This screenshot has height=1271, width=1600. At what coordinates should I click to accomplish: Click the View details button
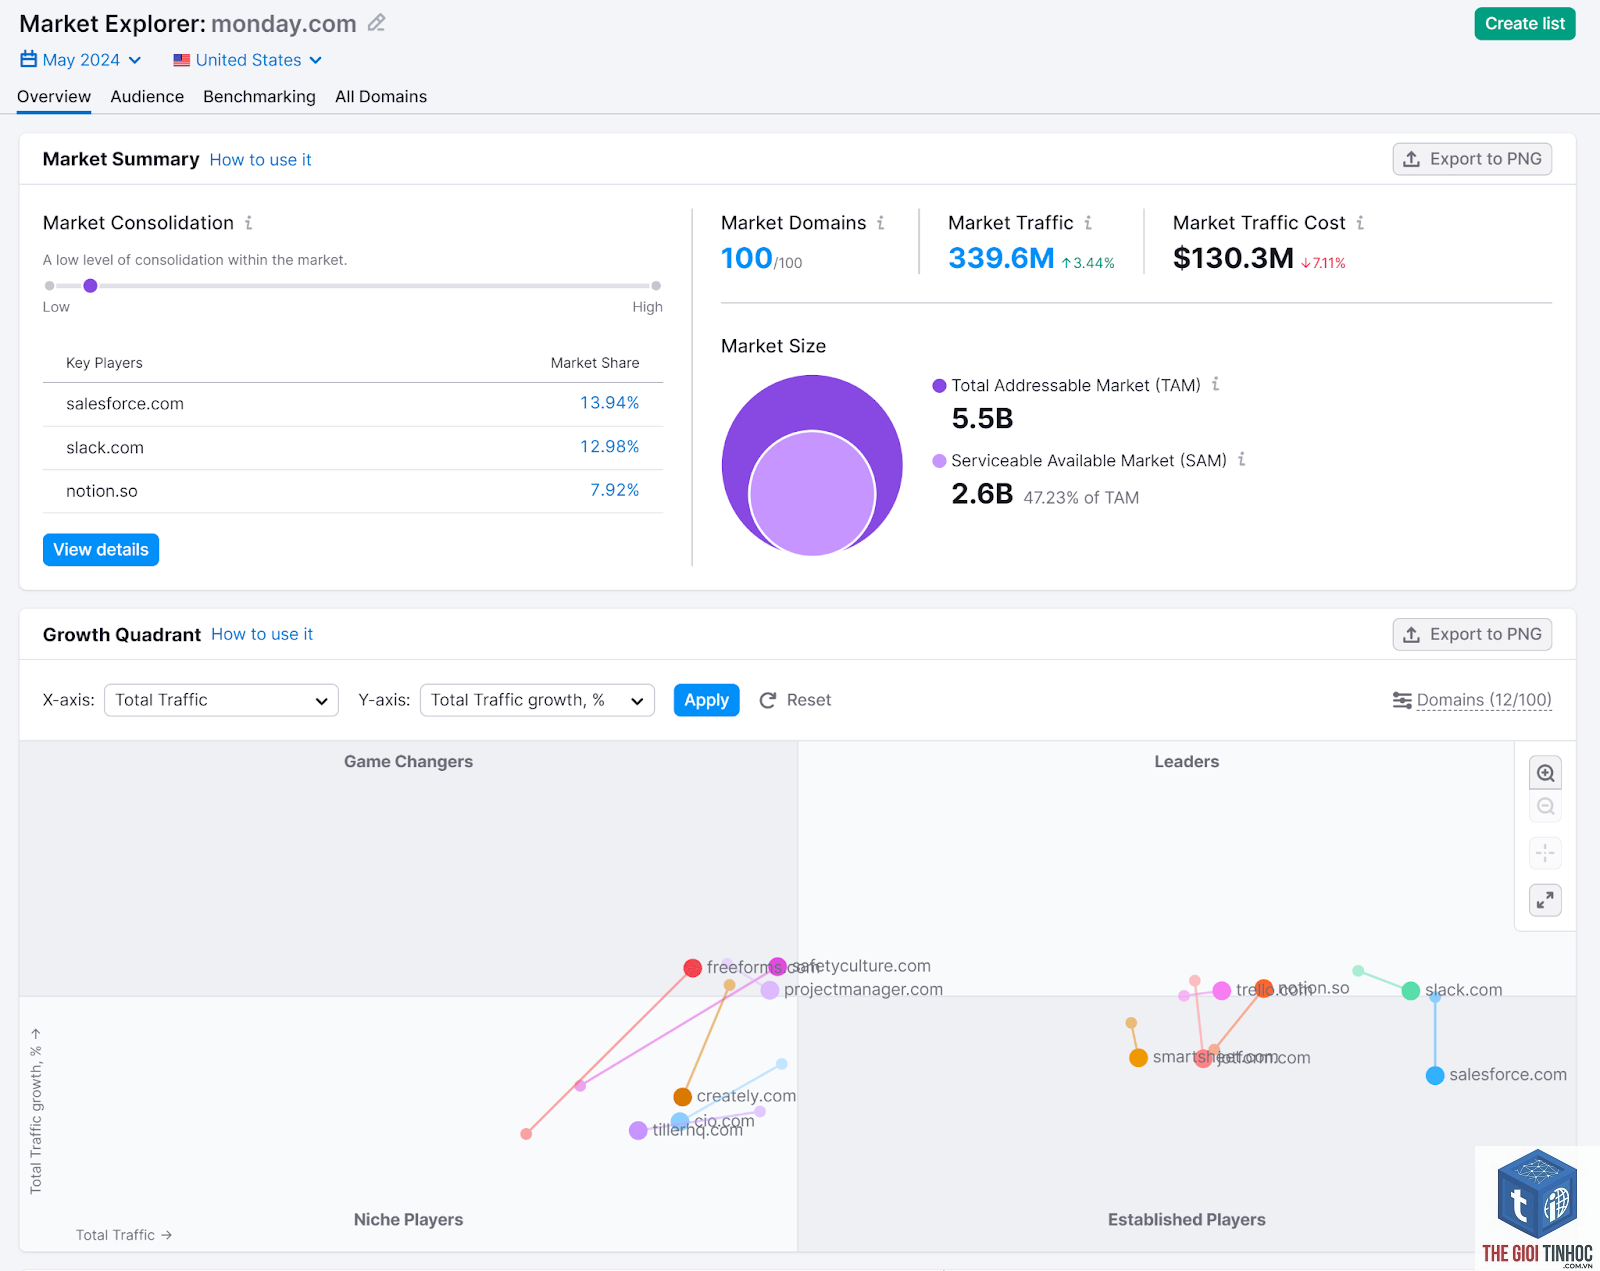101,550
